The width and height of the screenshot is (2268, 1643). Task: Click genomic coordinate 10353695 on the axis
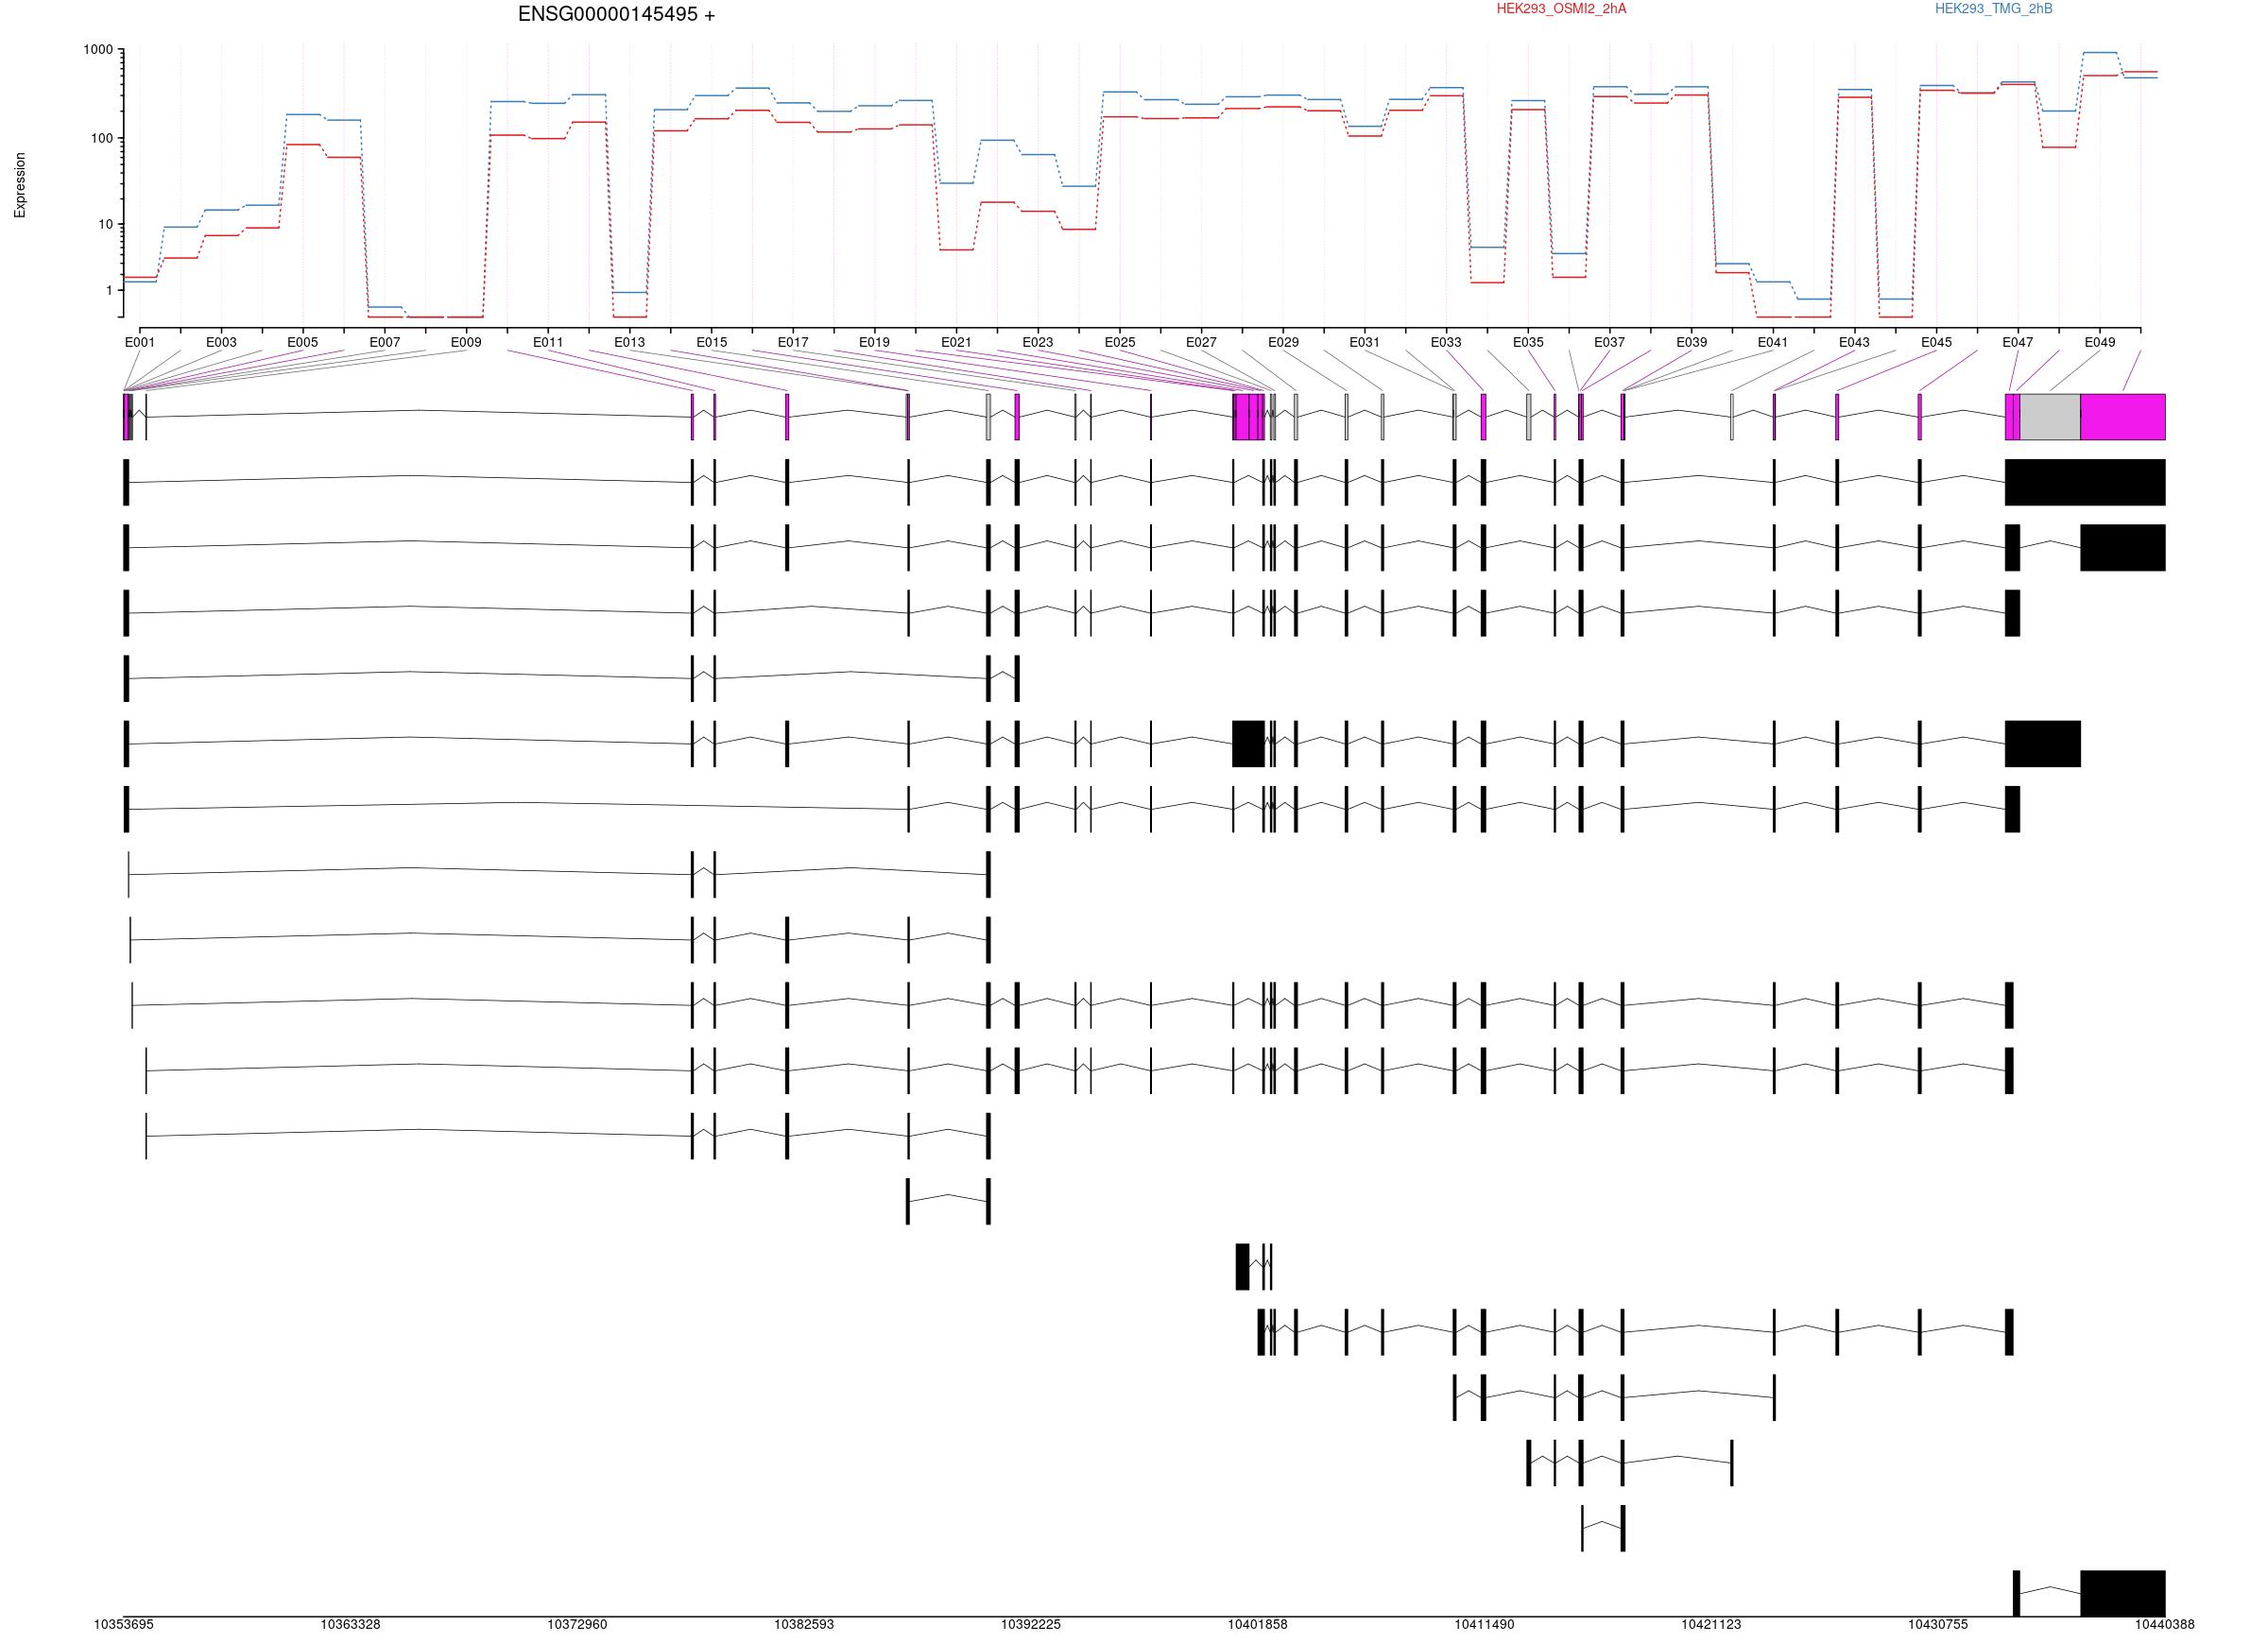point(124,1625)
